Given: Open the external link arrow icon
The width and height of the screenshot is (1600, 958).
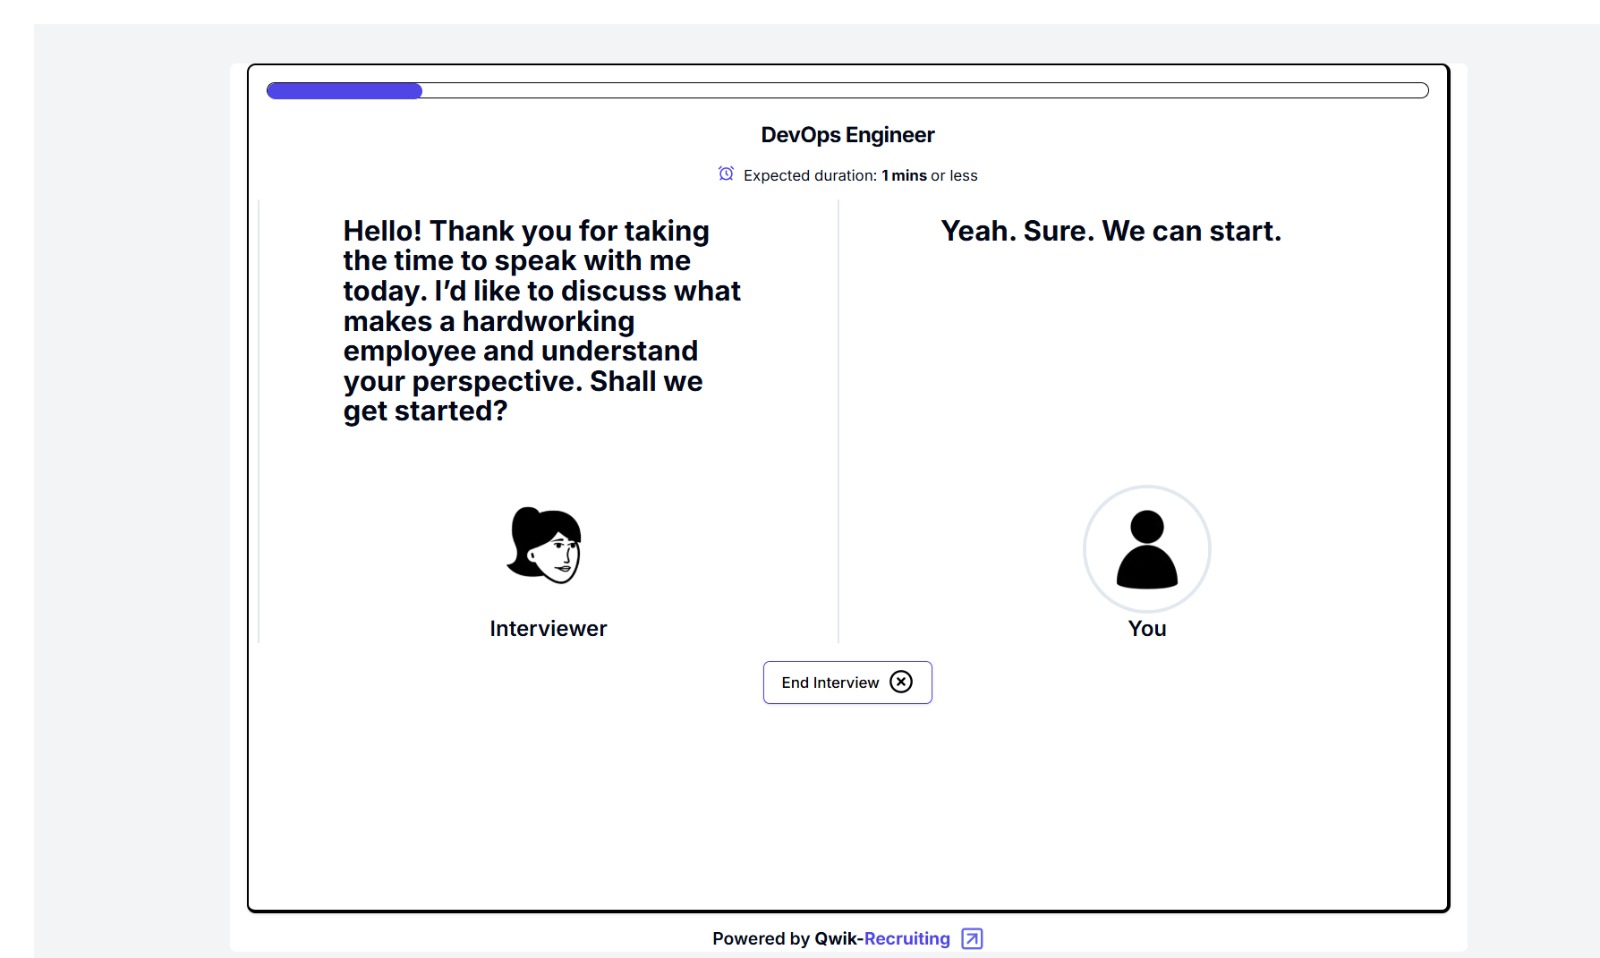Looking at the screenshot, I should coord(972,938).
